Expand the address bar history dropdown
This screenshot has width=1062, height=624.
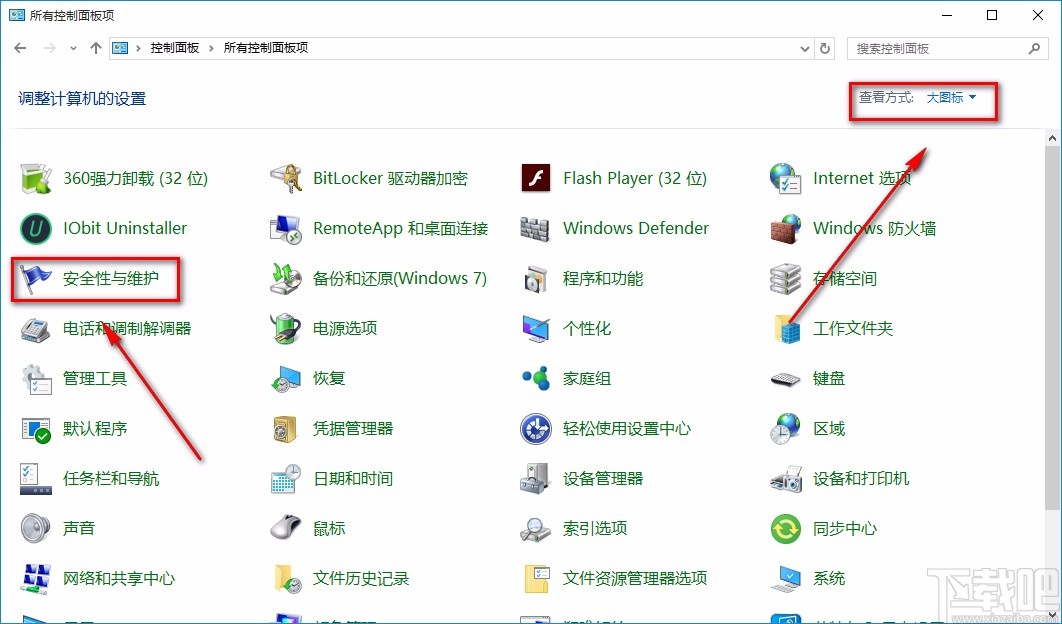(x=804, y=47)
